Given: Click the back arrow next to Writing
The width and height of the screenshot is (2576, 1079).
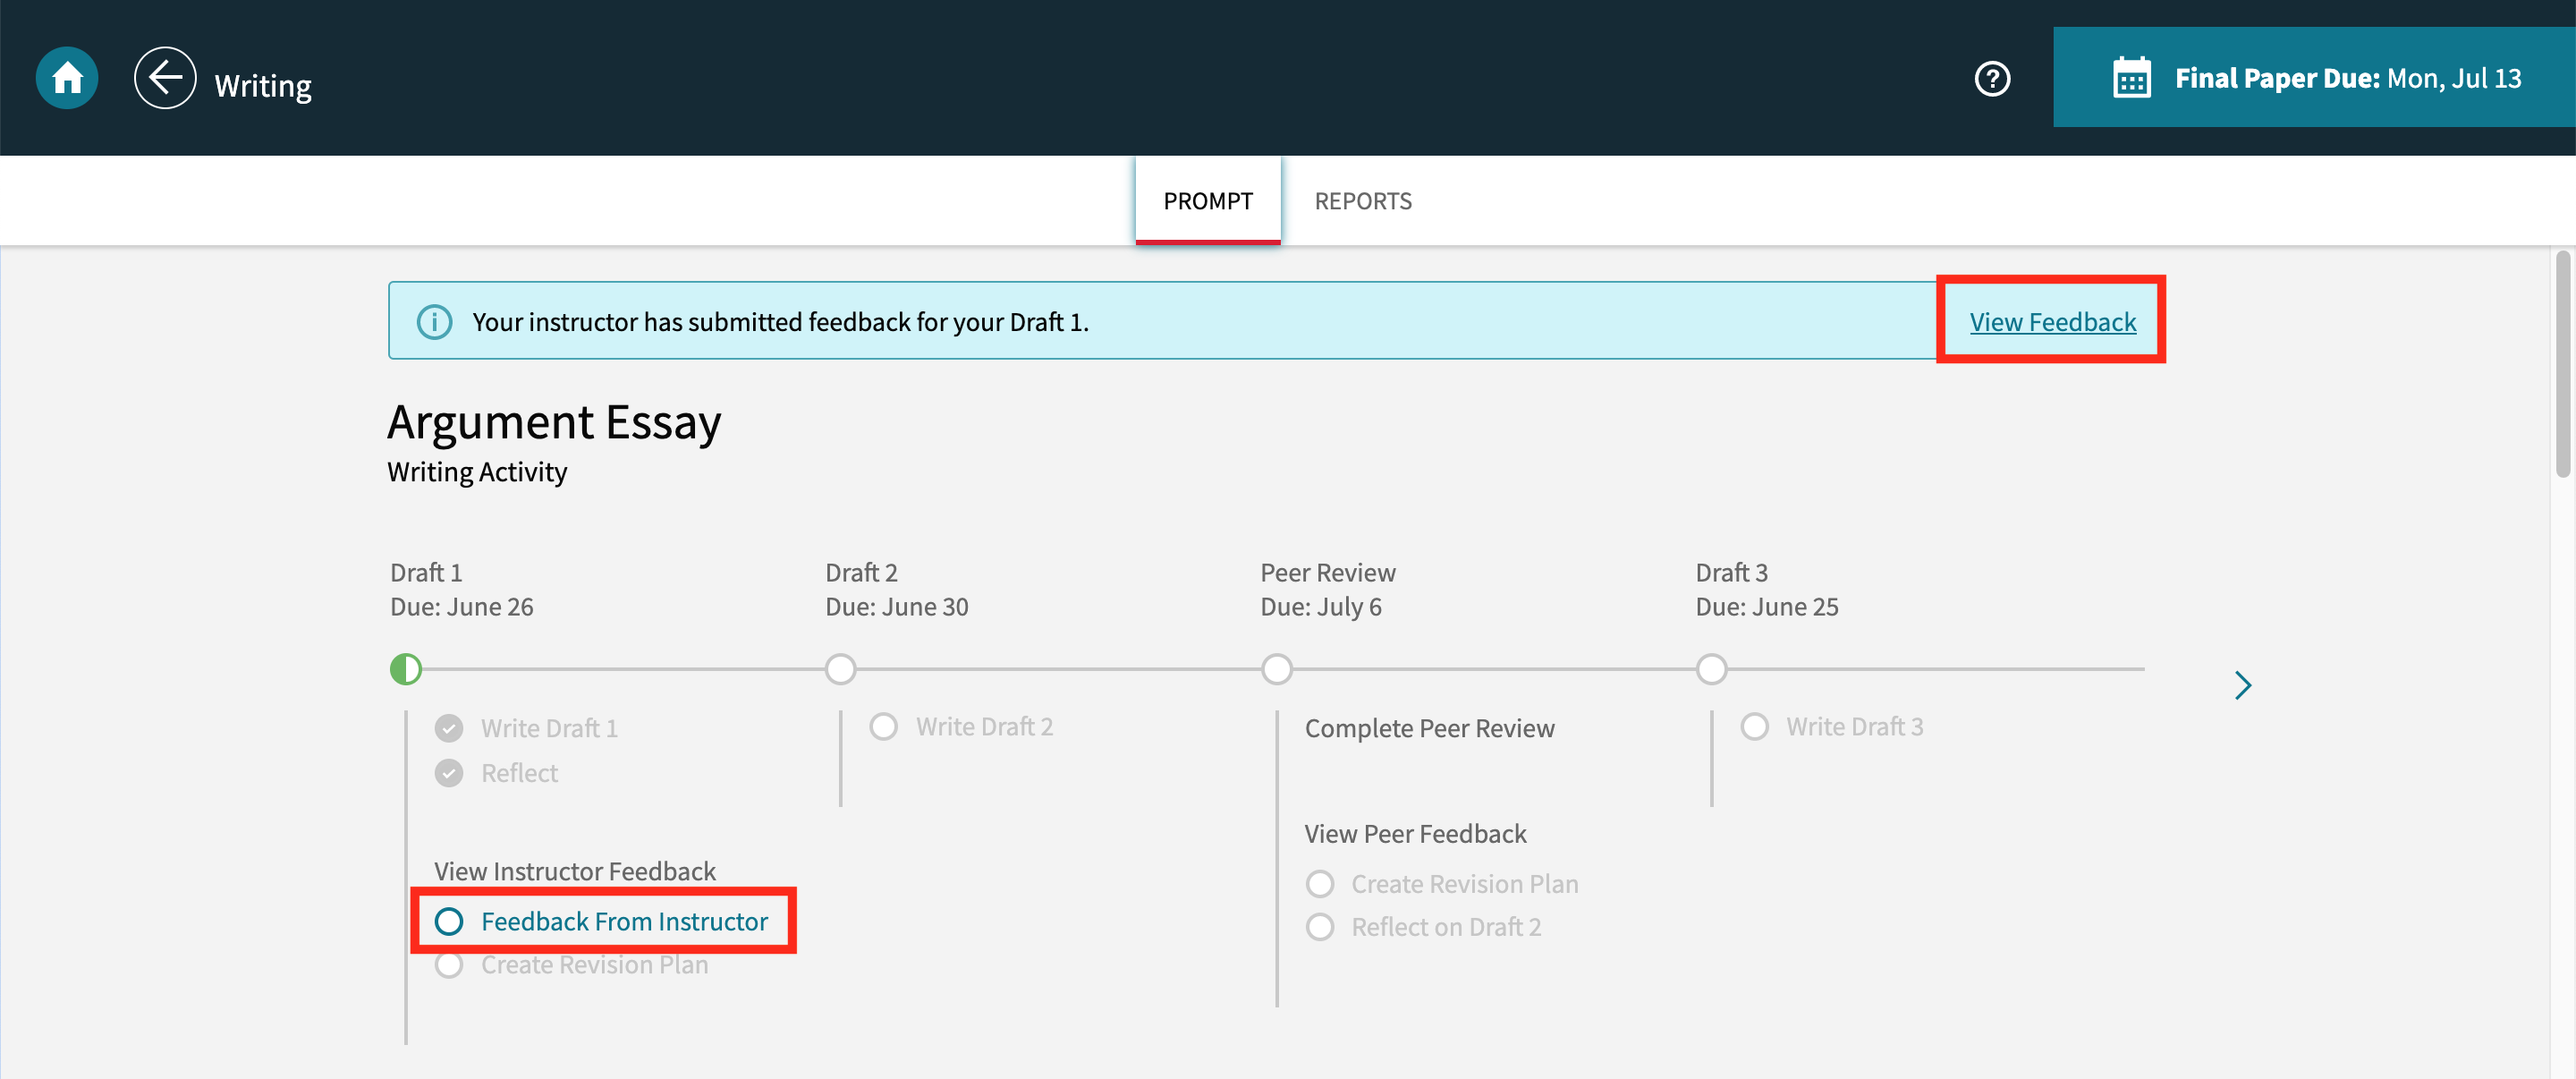Looking at the screenshot, I should coord(165,77).
